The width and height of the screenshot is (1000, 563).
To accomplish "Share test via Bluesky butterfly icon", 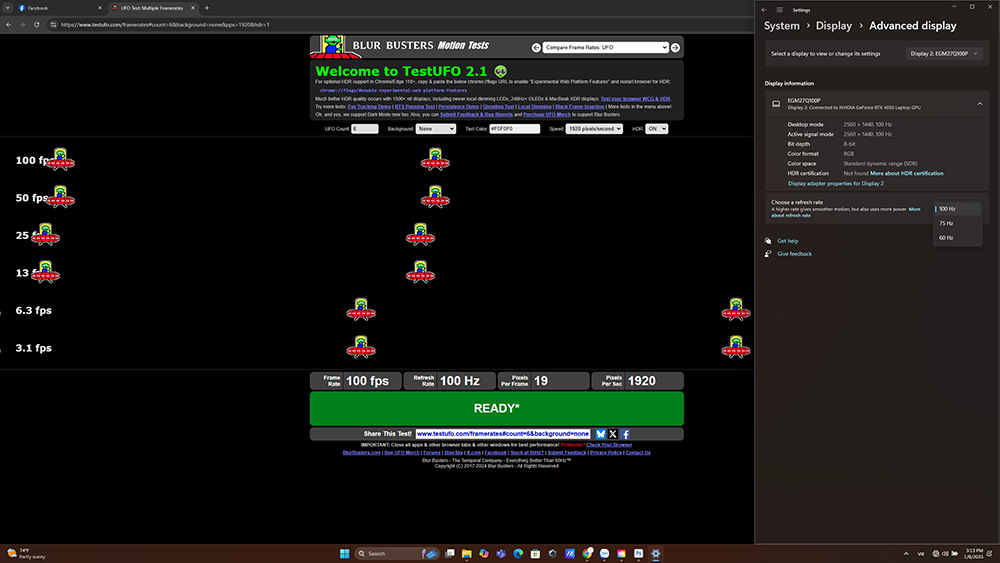I will pos(600,434).
